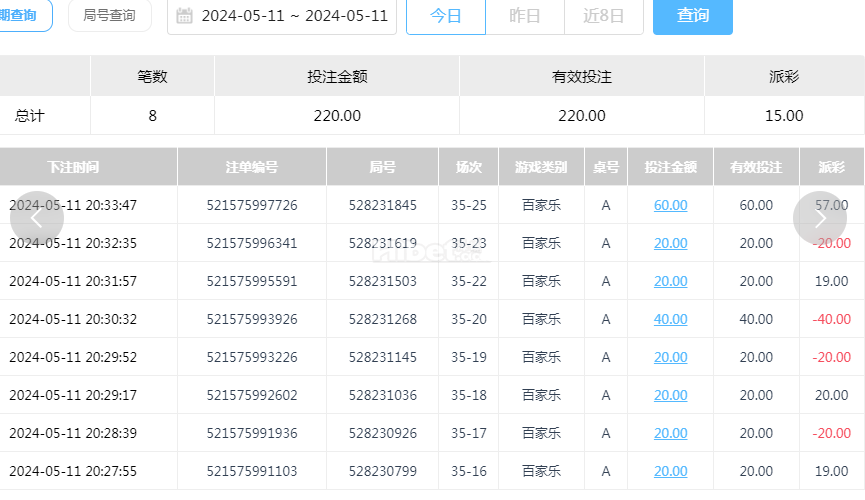Click the 派彩 table column header
The image size is (865, 500).
pos(831,167)
